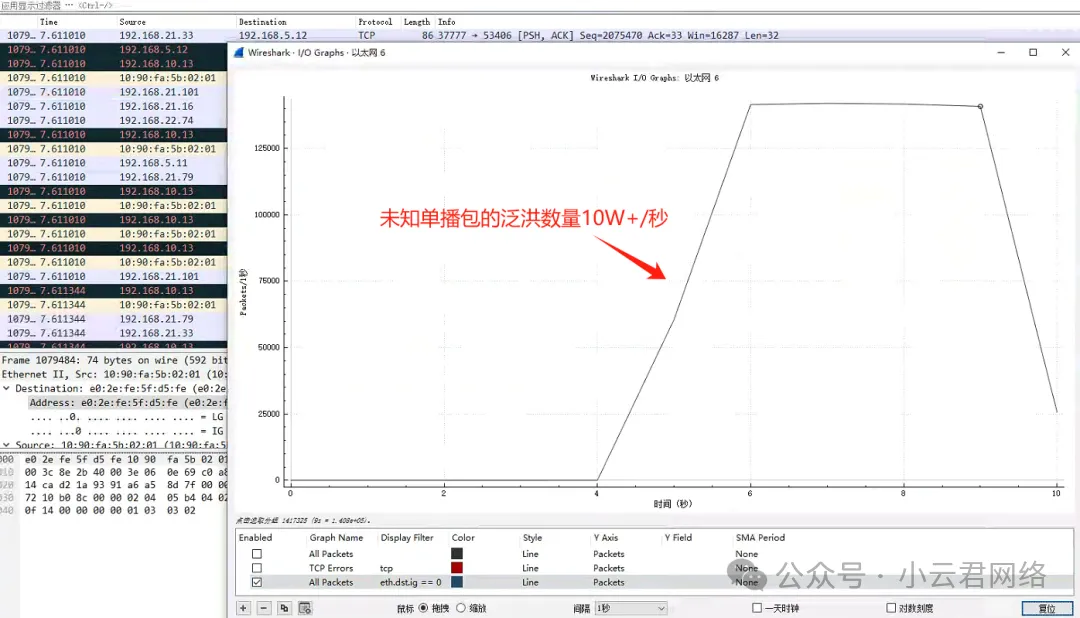Maximize the I/O Graphs dialog window
Viewport: 1080px width, 618px height.
coord(1033,52)
